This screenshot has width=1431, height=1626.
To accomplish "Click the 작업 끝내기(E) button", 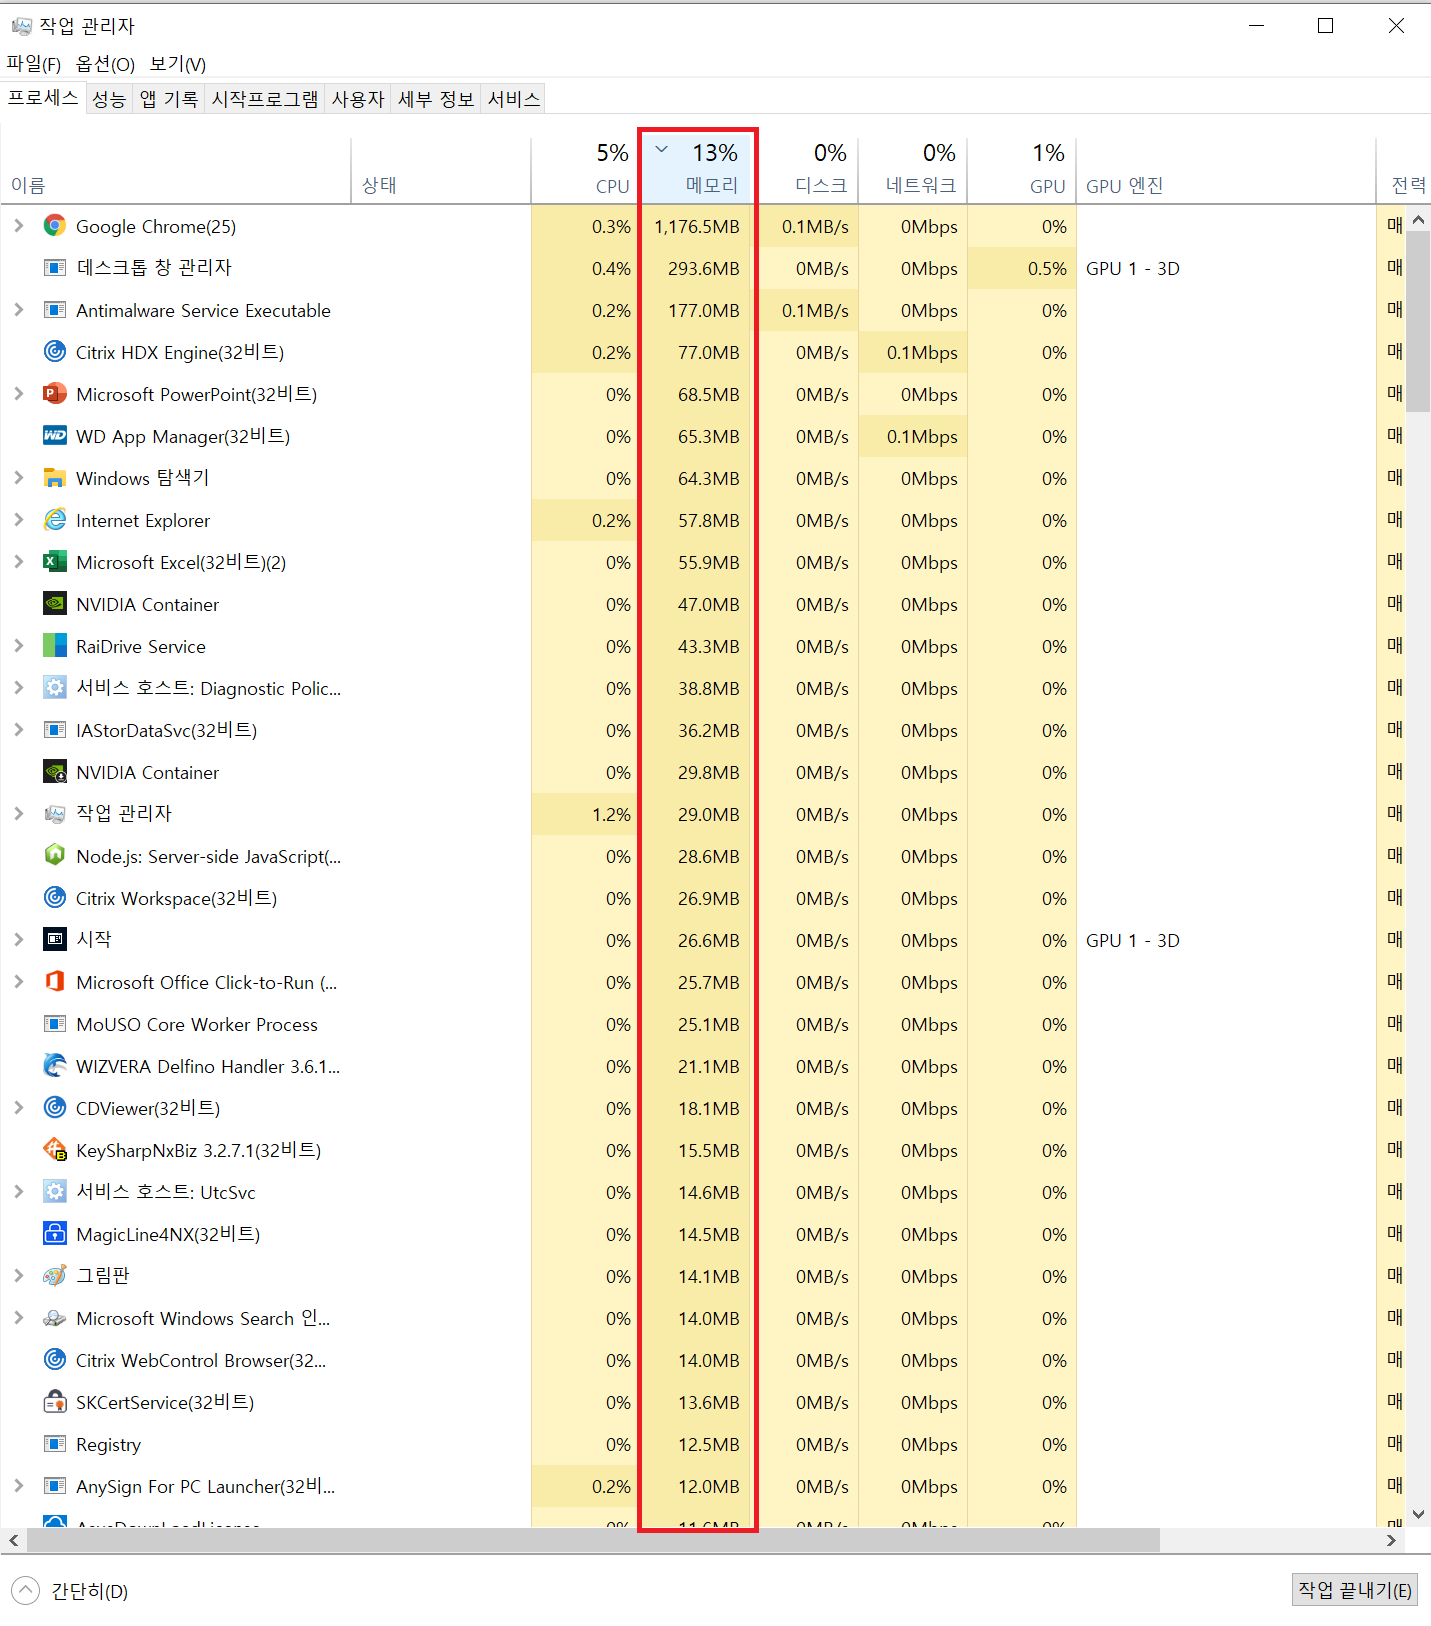I will tap(1355, 1590).
